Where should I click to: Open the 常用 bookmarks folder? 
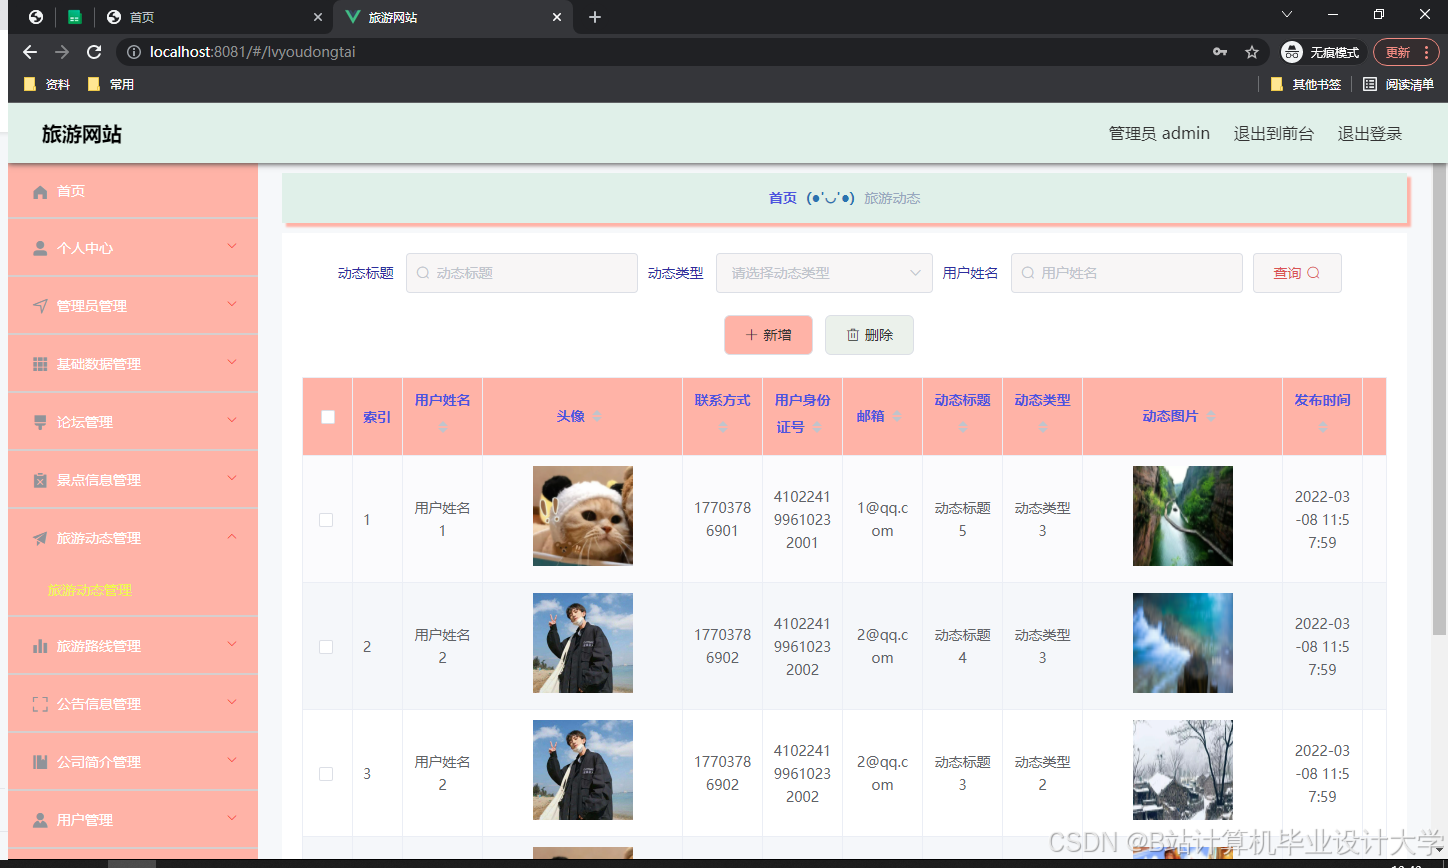click(111, 84)
